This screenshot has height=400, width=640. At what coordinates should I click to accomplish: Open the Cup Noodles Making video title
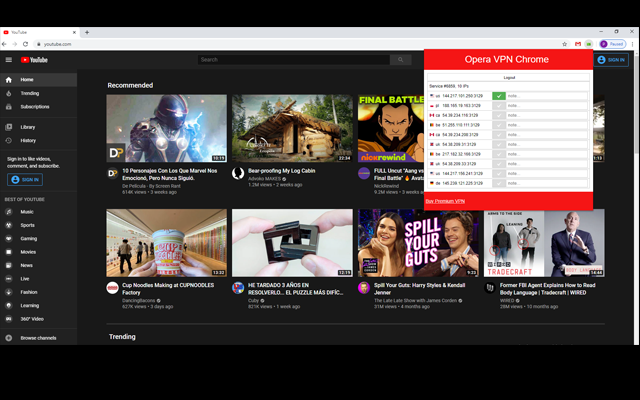tap(168, 289)
